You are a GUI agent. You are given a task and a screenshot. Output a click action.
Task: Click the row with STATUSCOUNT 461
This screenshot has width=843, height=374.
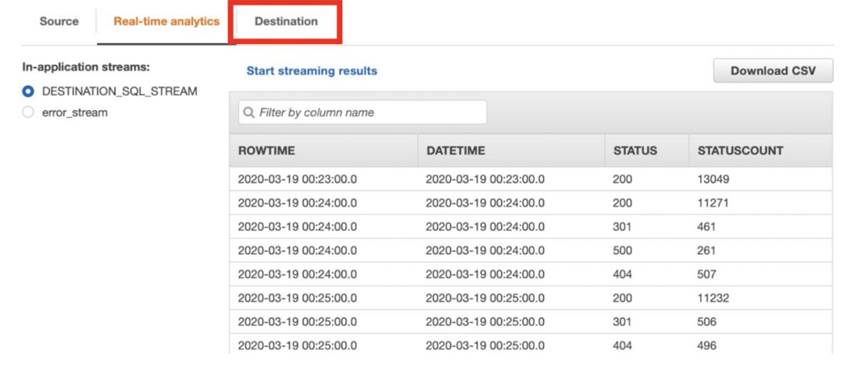(531, 227)
